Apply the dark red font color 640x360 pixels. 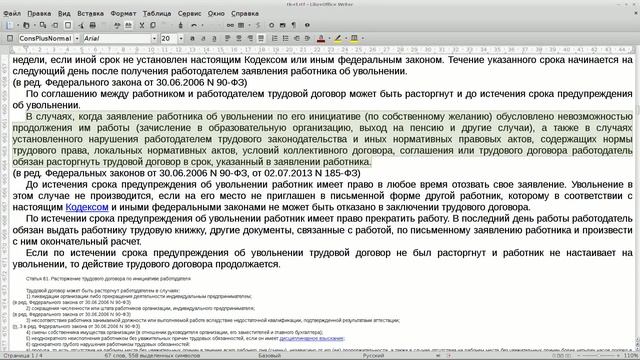(x=321, y=38)
